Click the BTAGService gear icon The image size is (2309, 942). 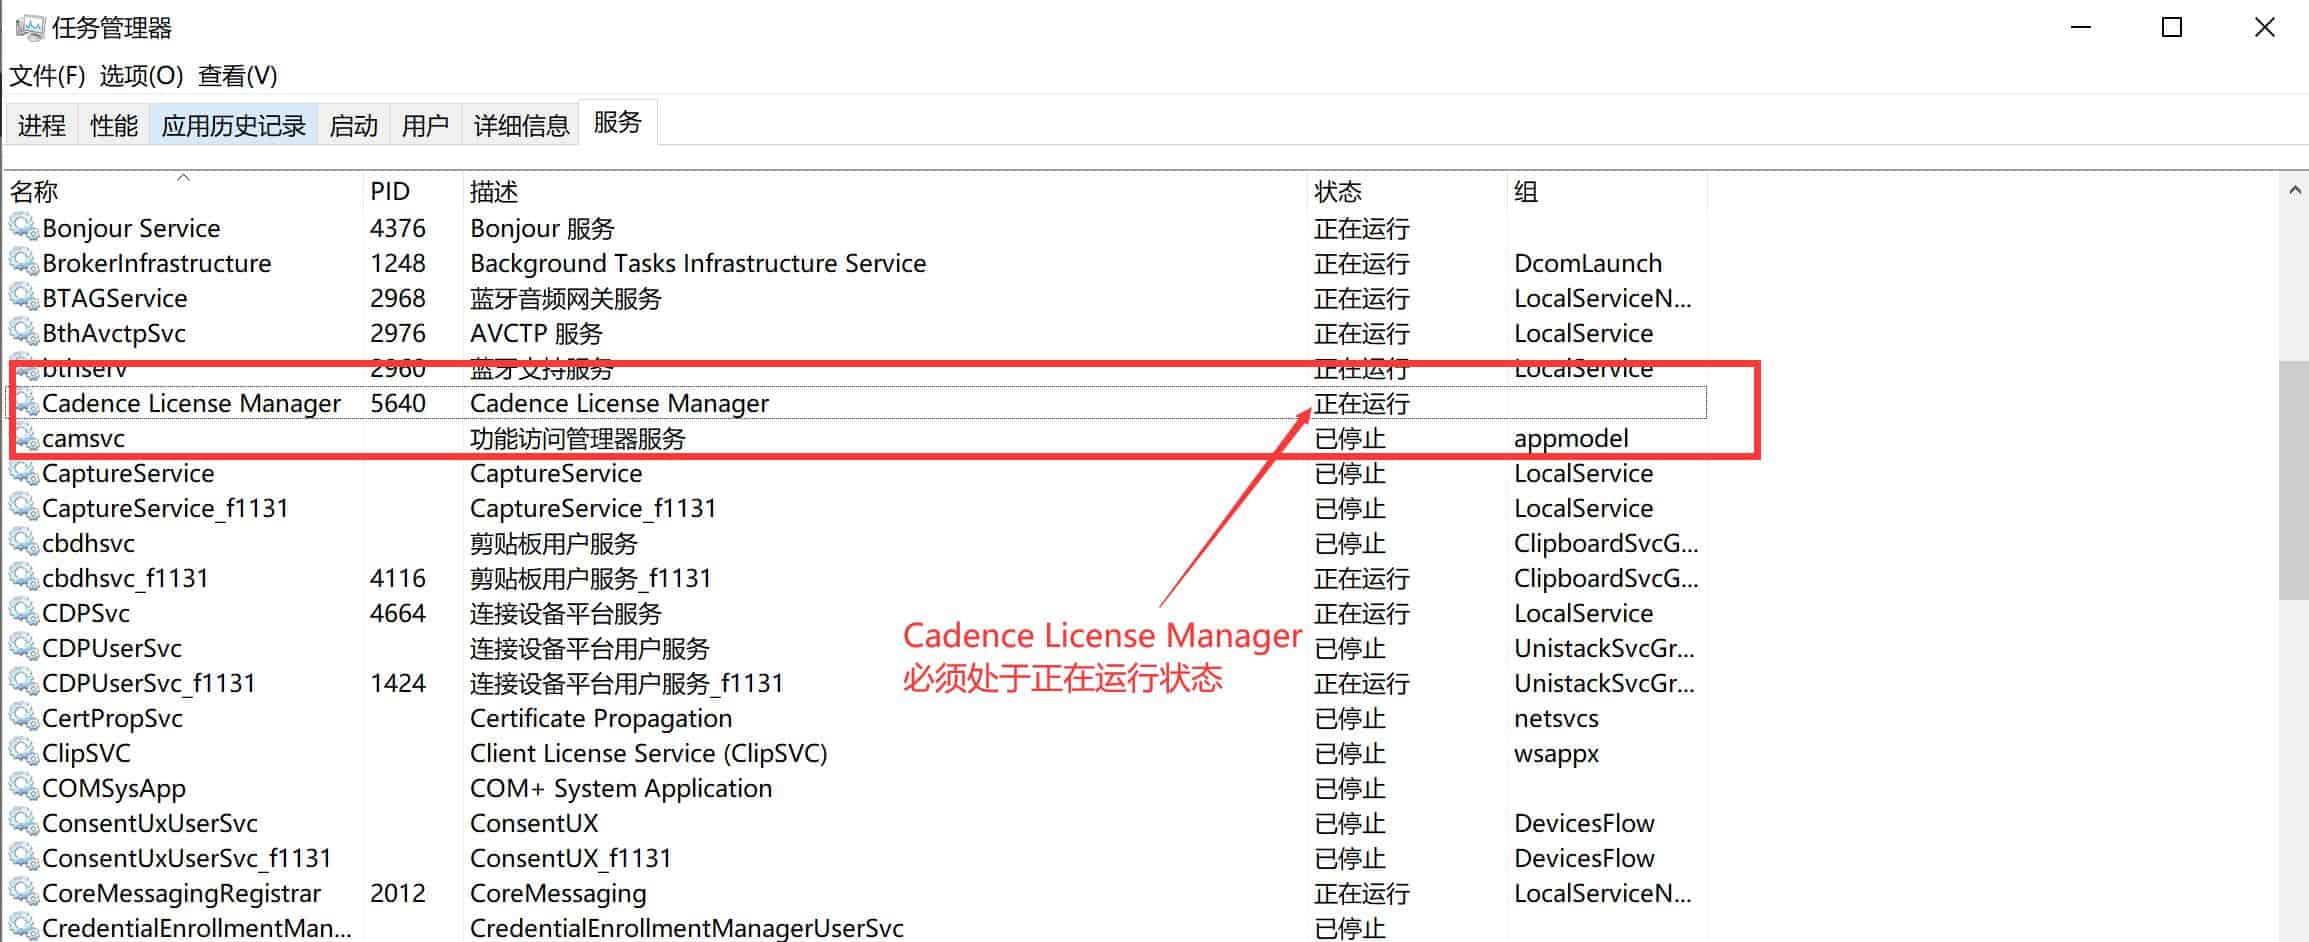[24, 297]
